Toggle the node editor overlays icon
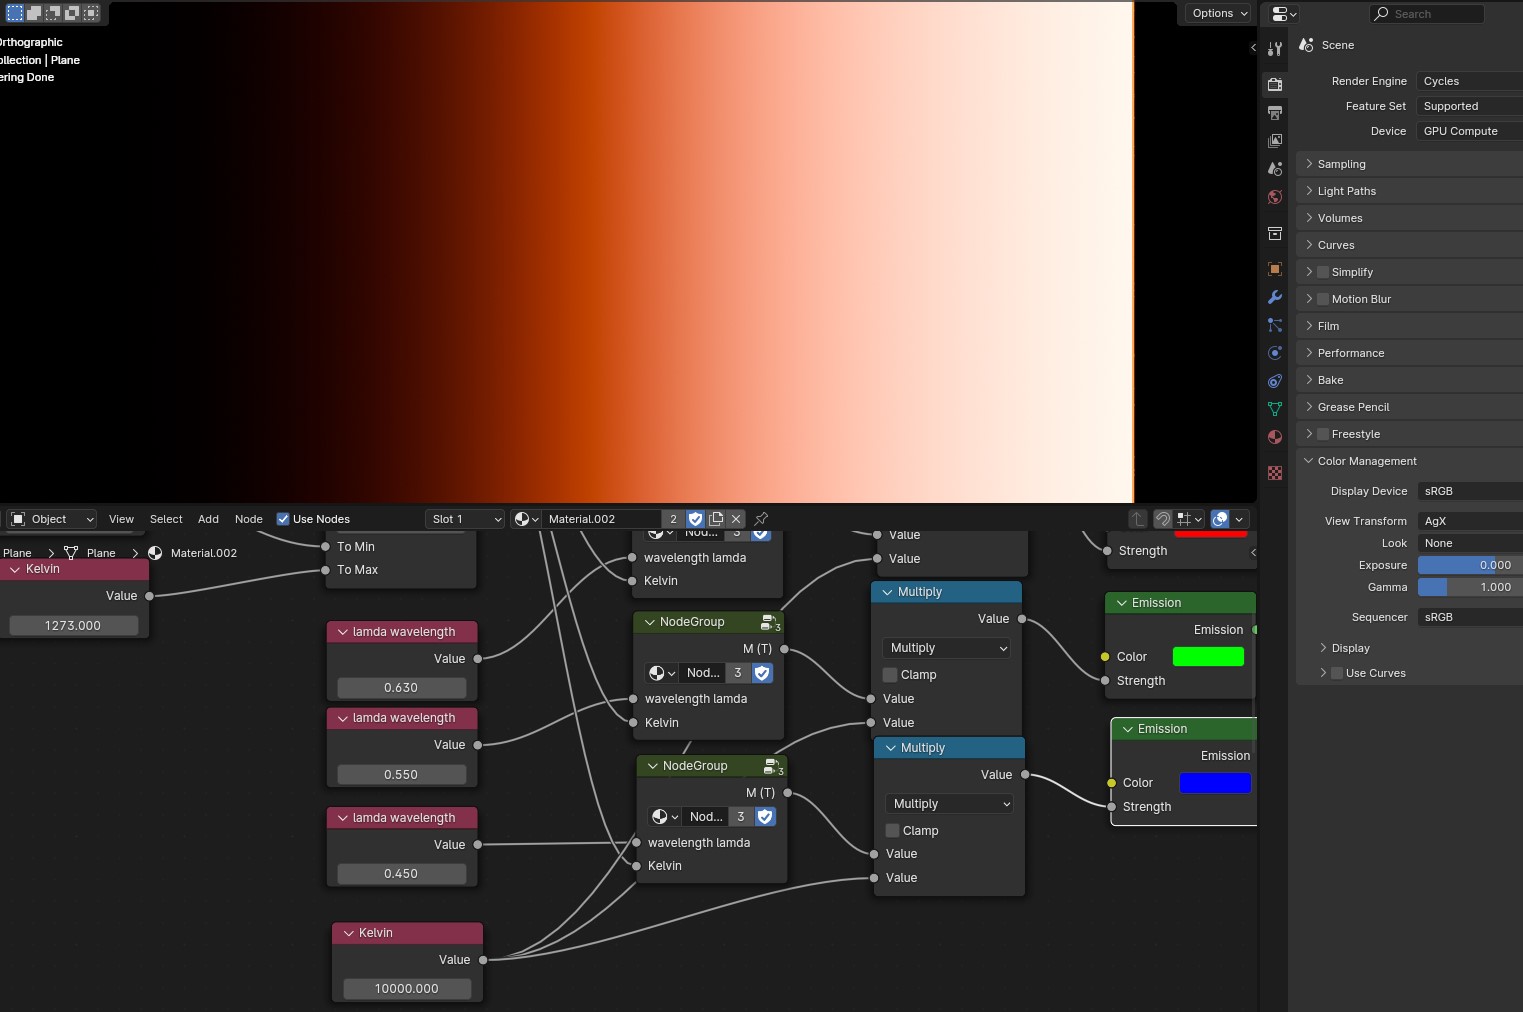1523x1012 pixels. [1220, 519]
